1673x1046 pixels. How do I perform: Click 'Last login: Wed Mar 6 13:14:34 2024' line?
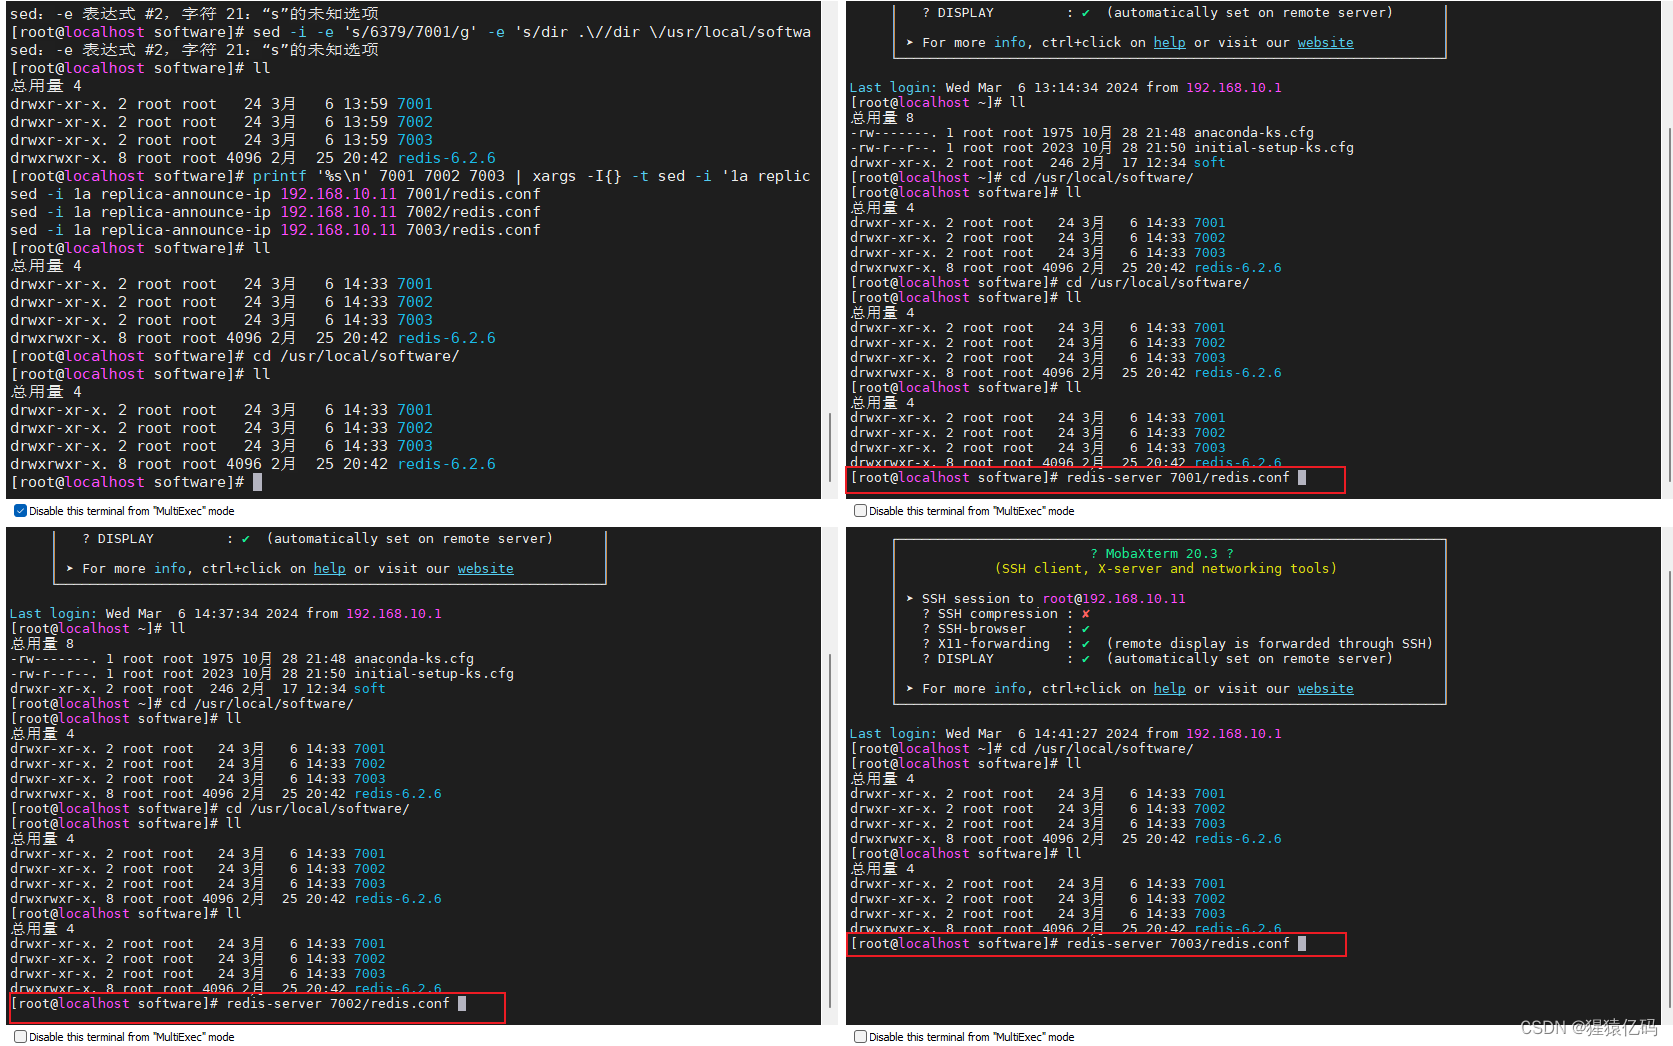[1065, 88]
